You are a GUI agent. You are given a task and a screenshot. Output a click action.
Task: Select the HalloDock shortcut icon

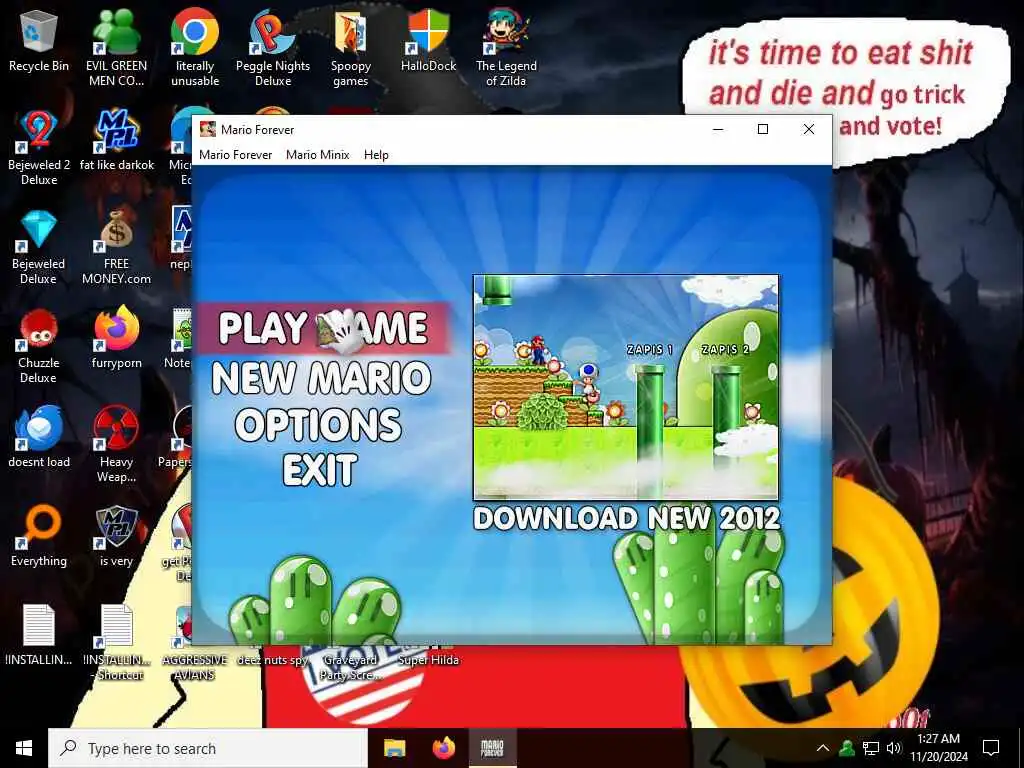pyautogui.click(x=428, y=41)
